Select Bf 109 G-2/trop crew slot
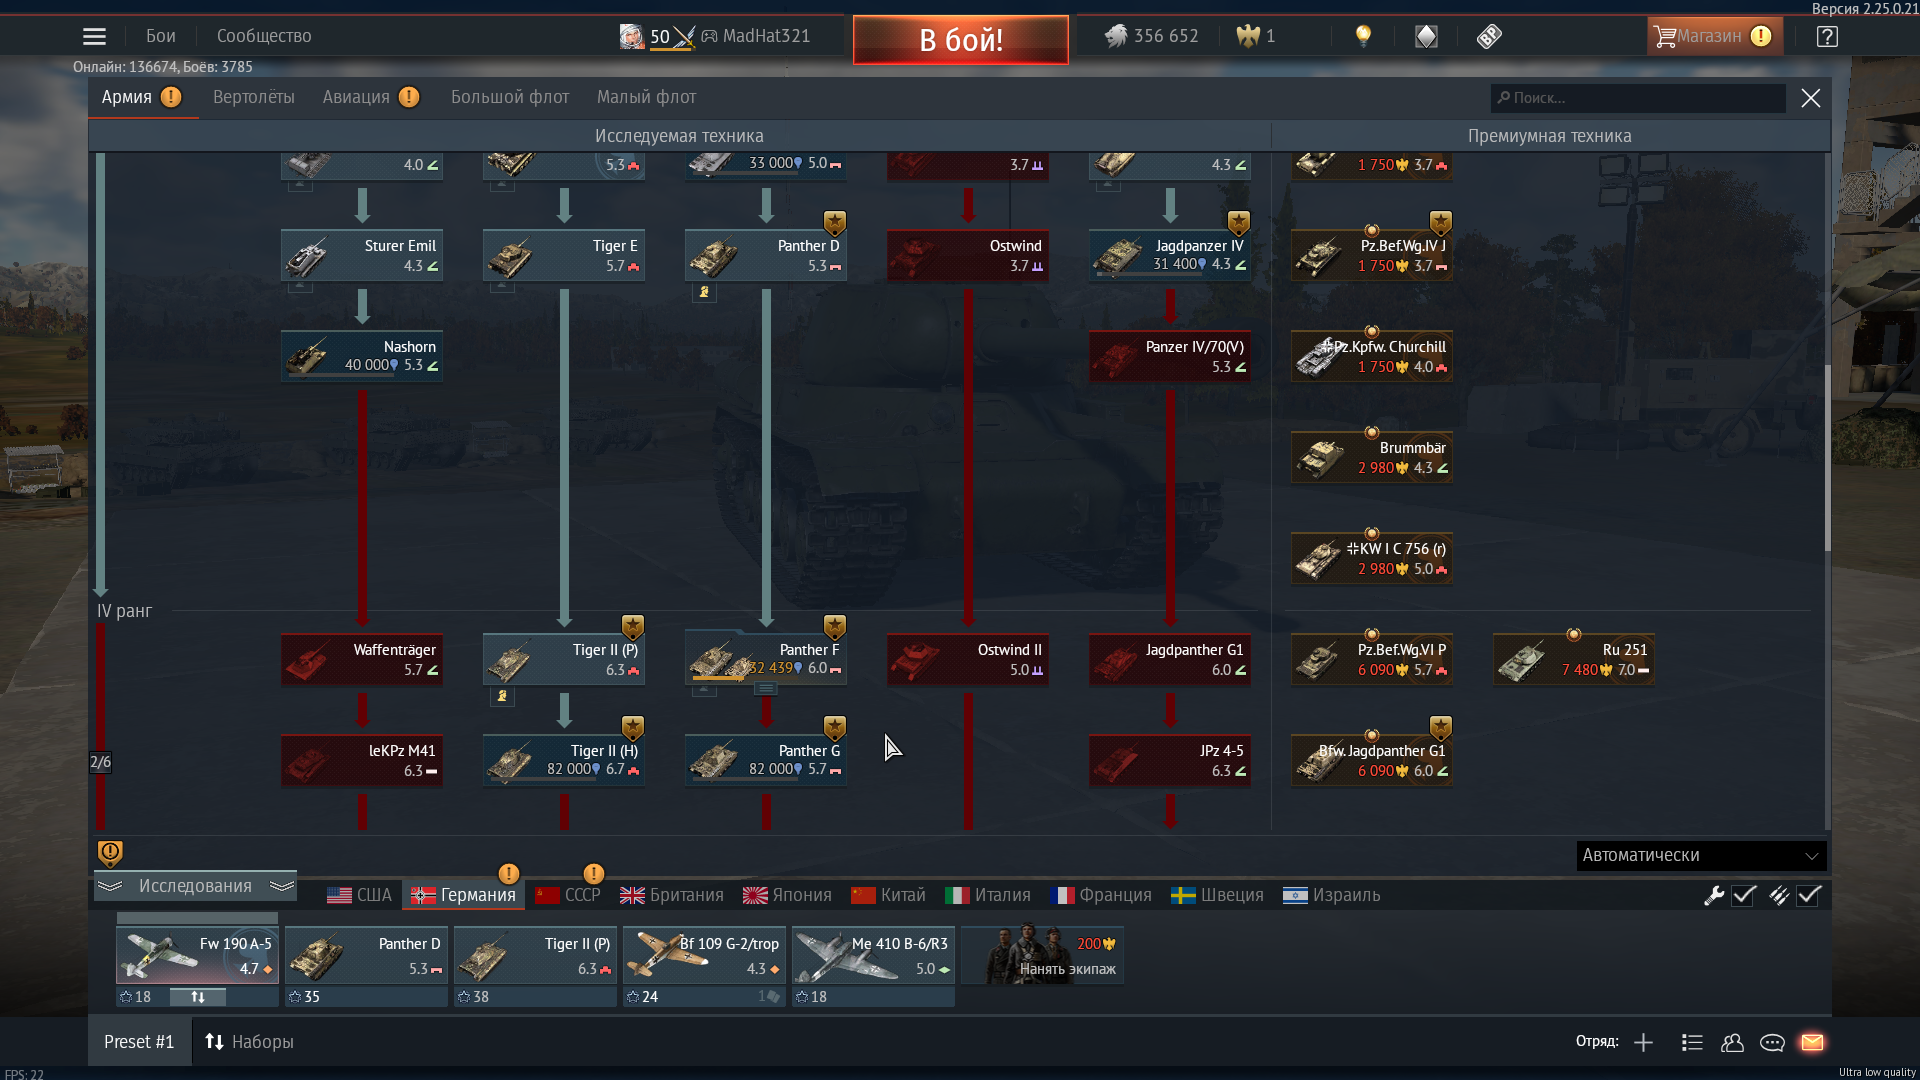1920x1080 pixels. tap(704, 956)
